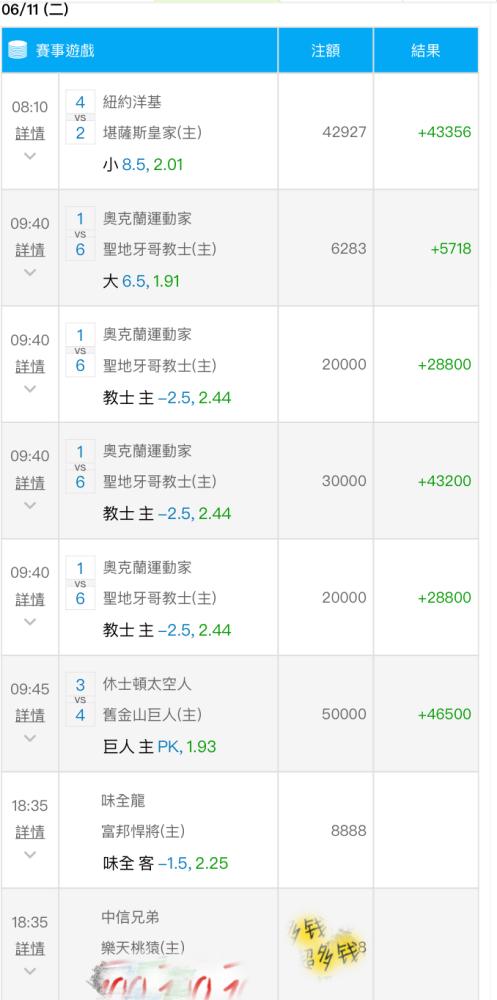Click the 結果 column header
Image resolution: width=497 pixels, height=1000 pixels.
tap(426, 50)
